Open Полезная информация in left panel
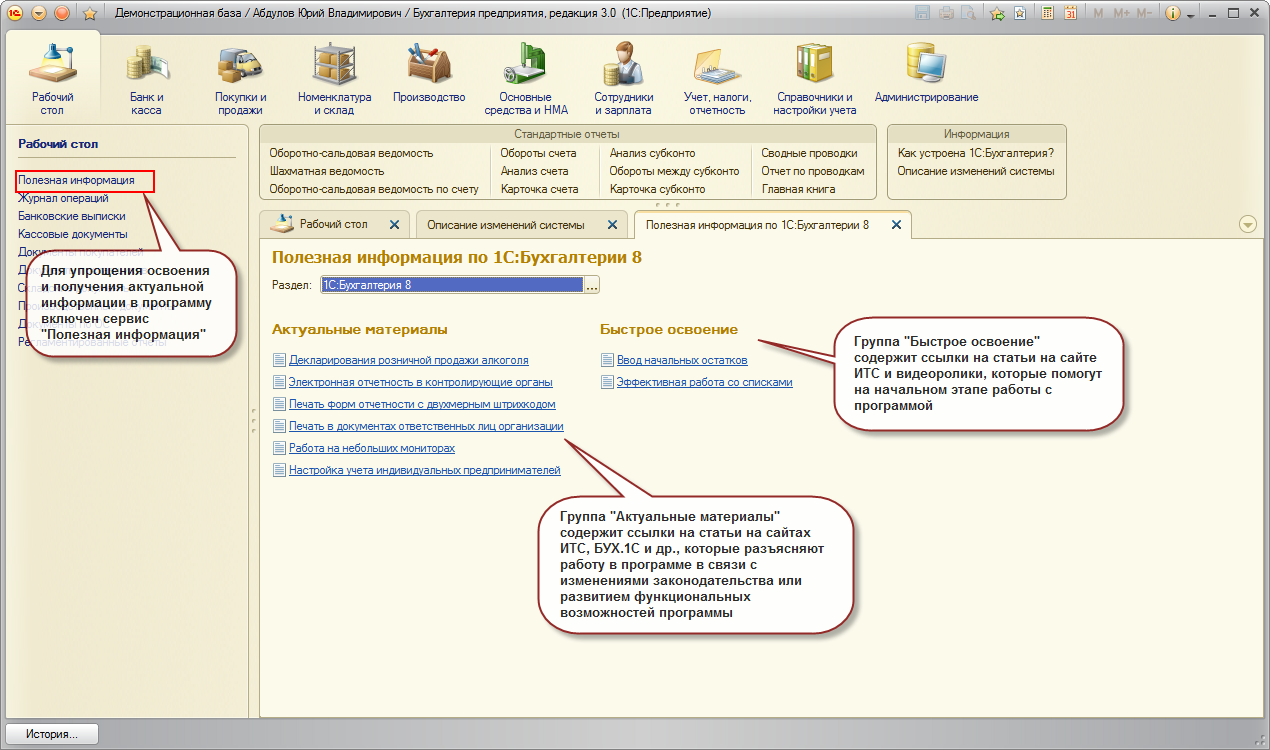 click(x=76, y=180)
